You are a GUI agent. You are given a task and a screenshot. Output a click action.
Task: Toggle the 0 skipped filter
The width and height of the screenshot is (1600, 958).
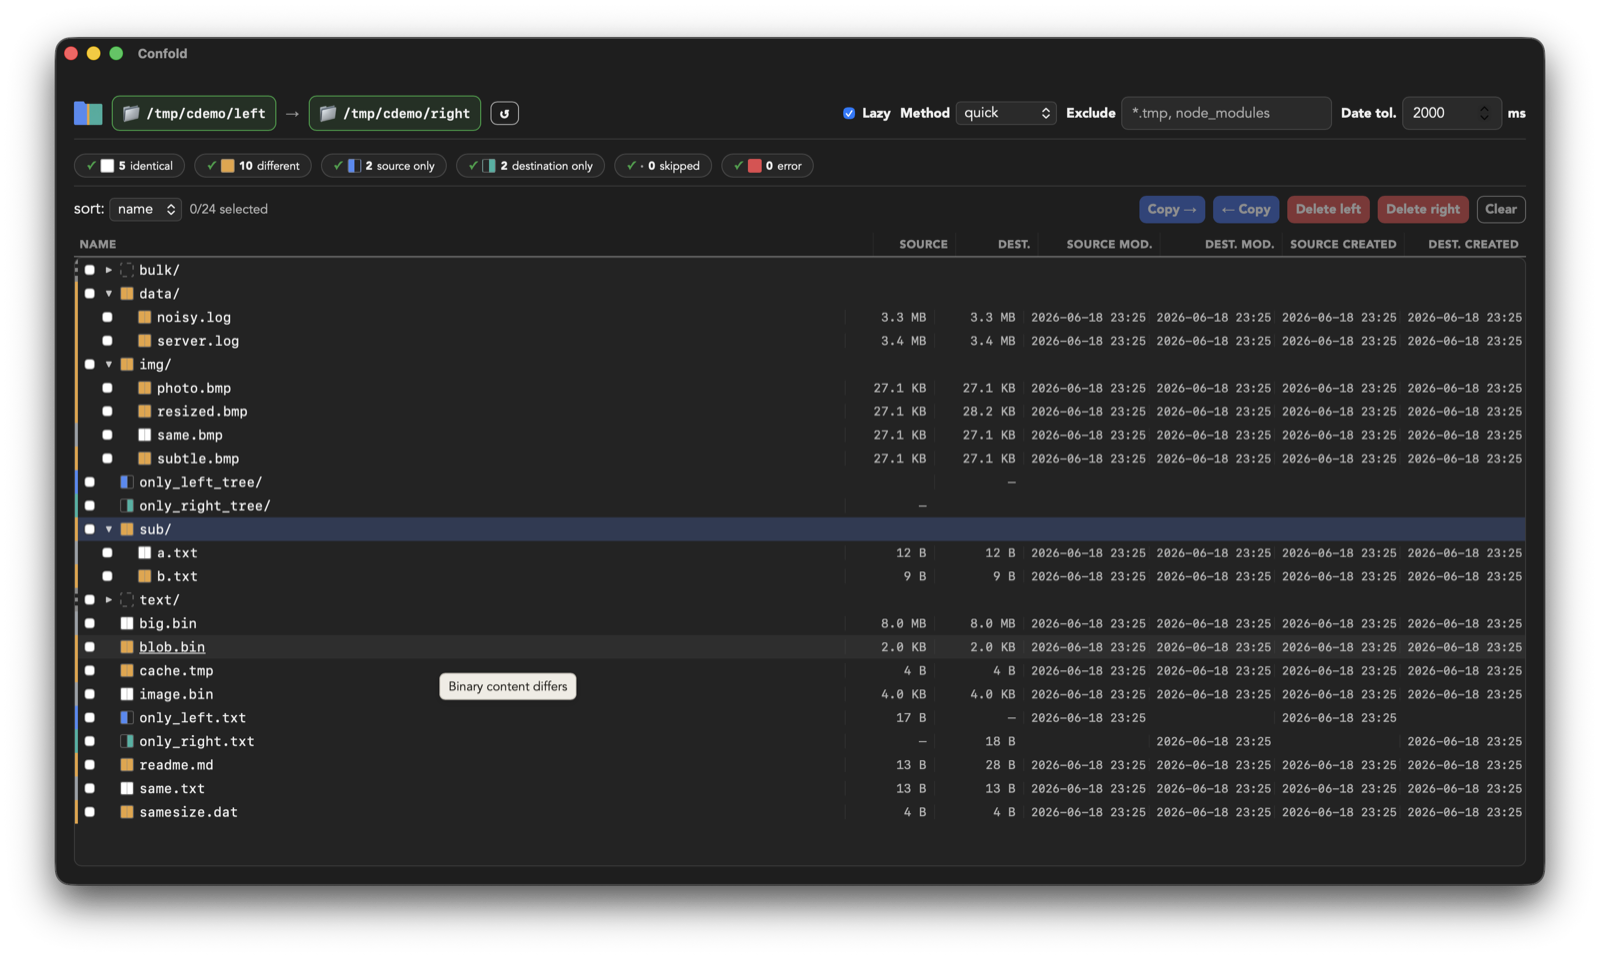point(663,166)
